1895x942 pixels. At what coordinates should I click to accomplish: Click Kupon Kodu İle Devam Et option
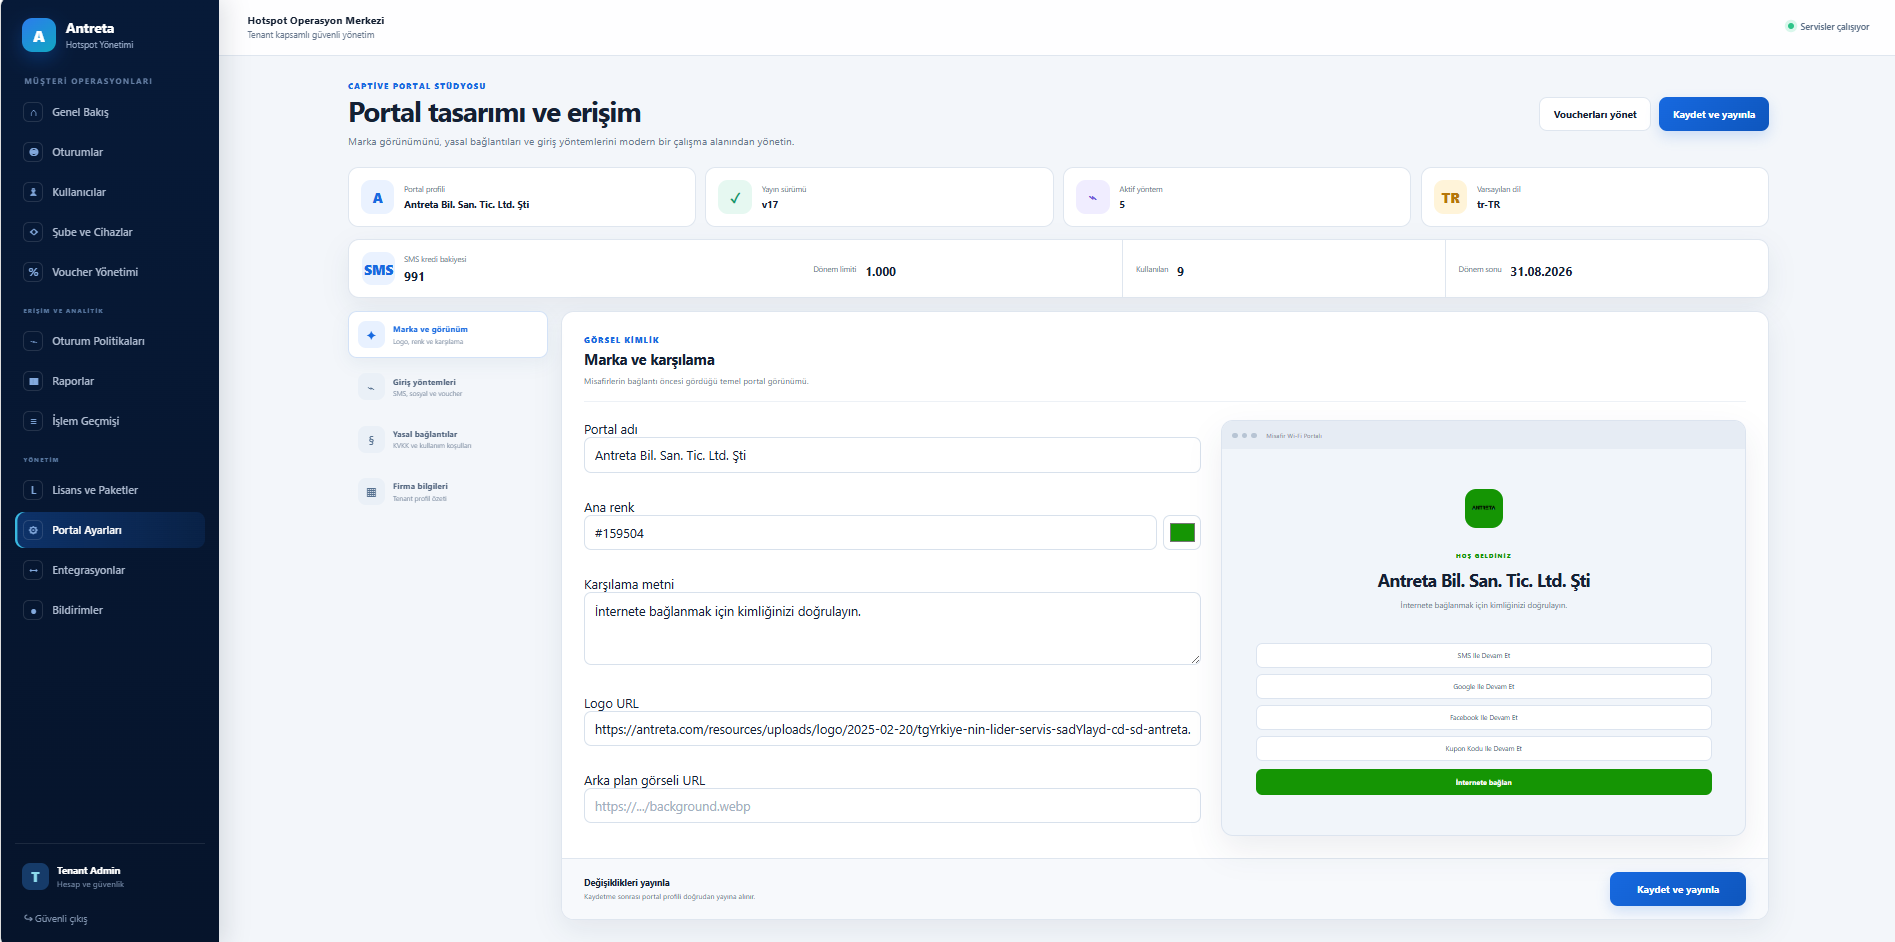click(1483, 748)
